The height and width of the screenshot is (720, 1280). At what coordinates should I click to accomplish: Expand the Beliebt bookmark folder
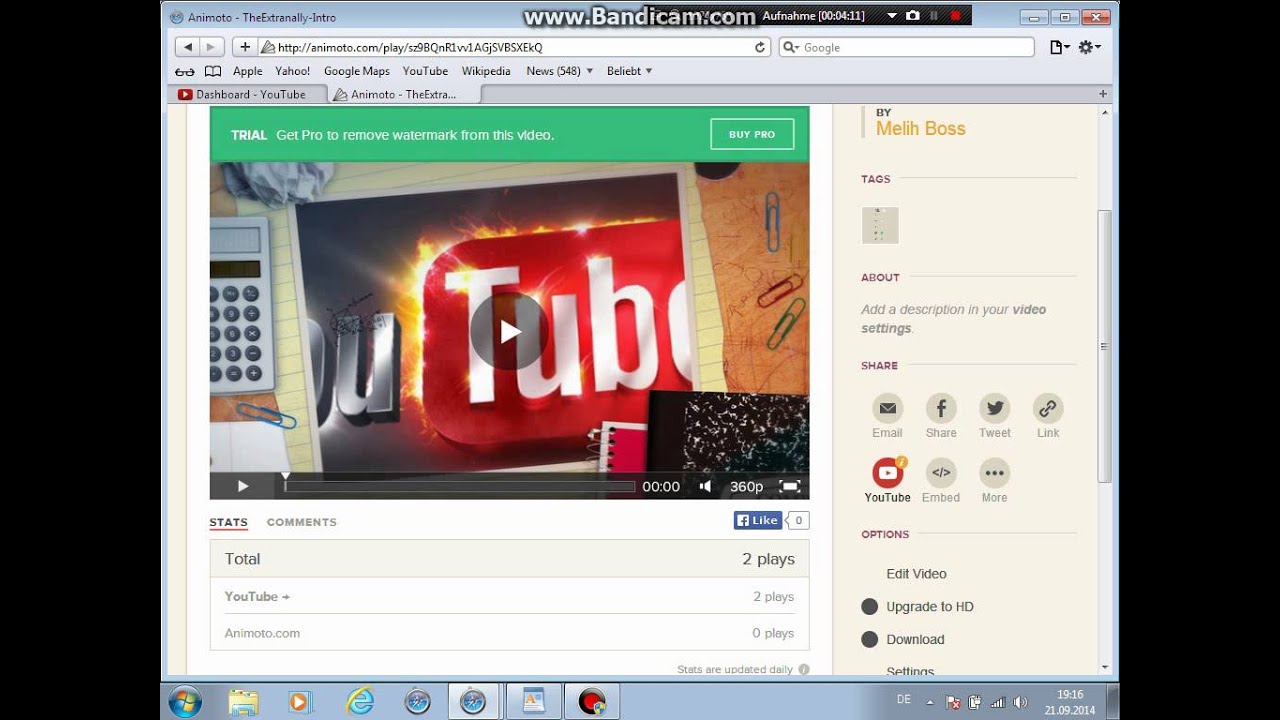630,71
